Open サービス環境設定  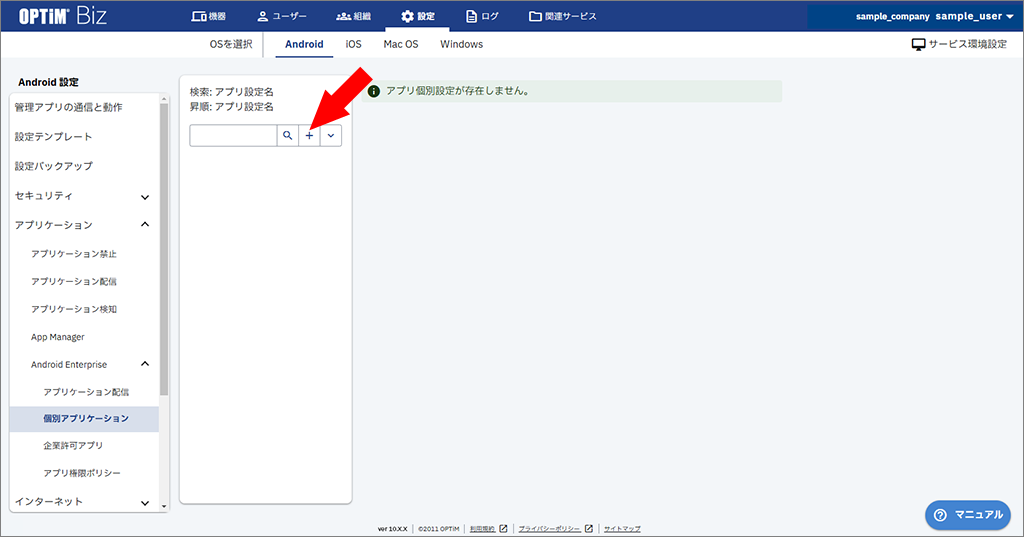click(959, 44)
